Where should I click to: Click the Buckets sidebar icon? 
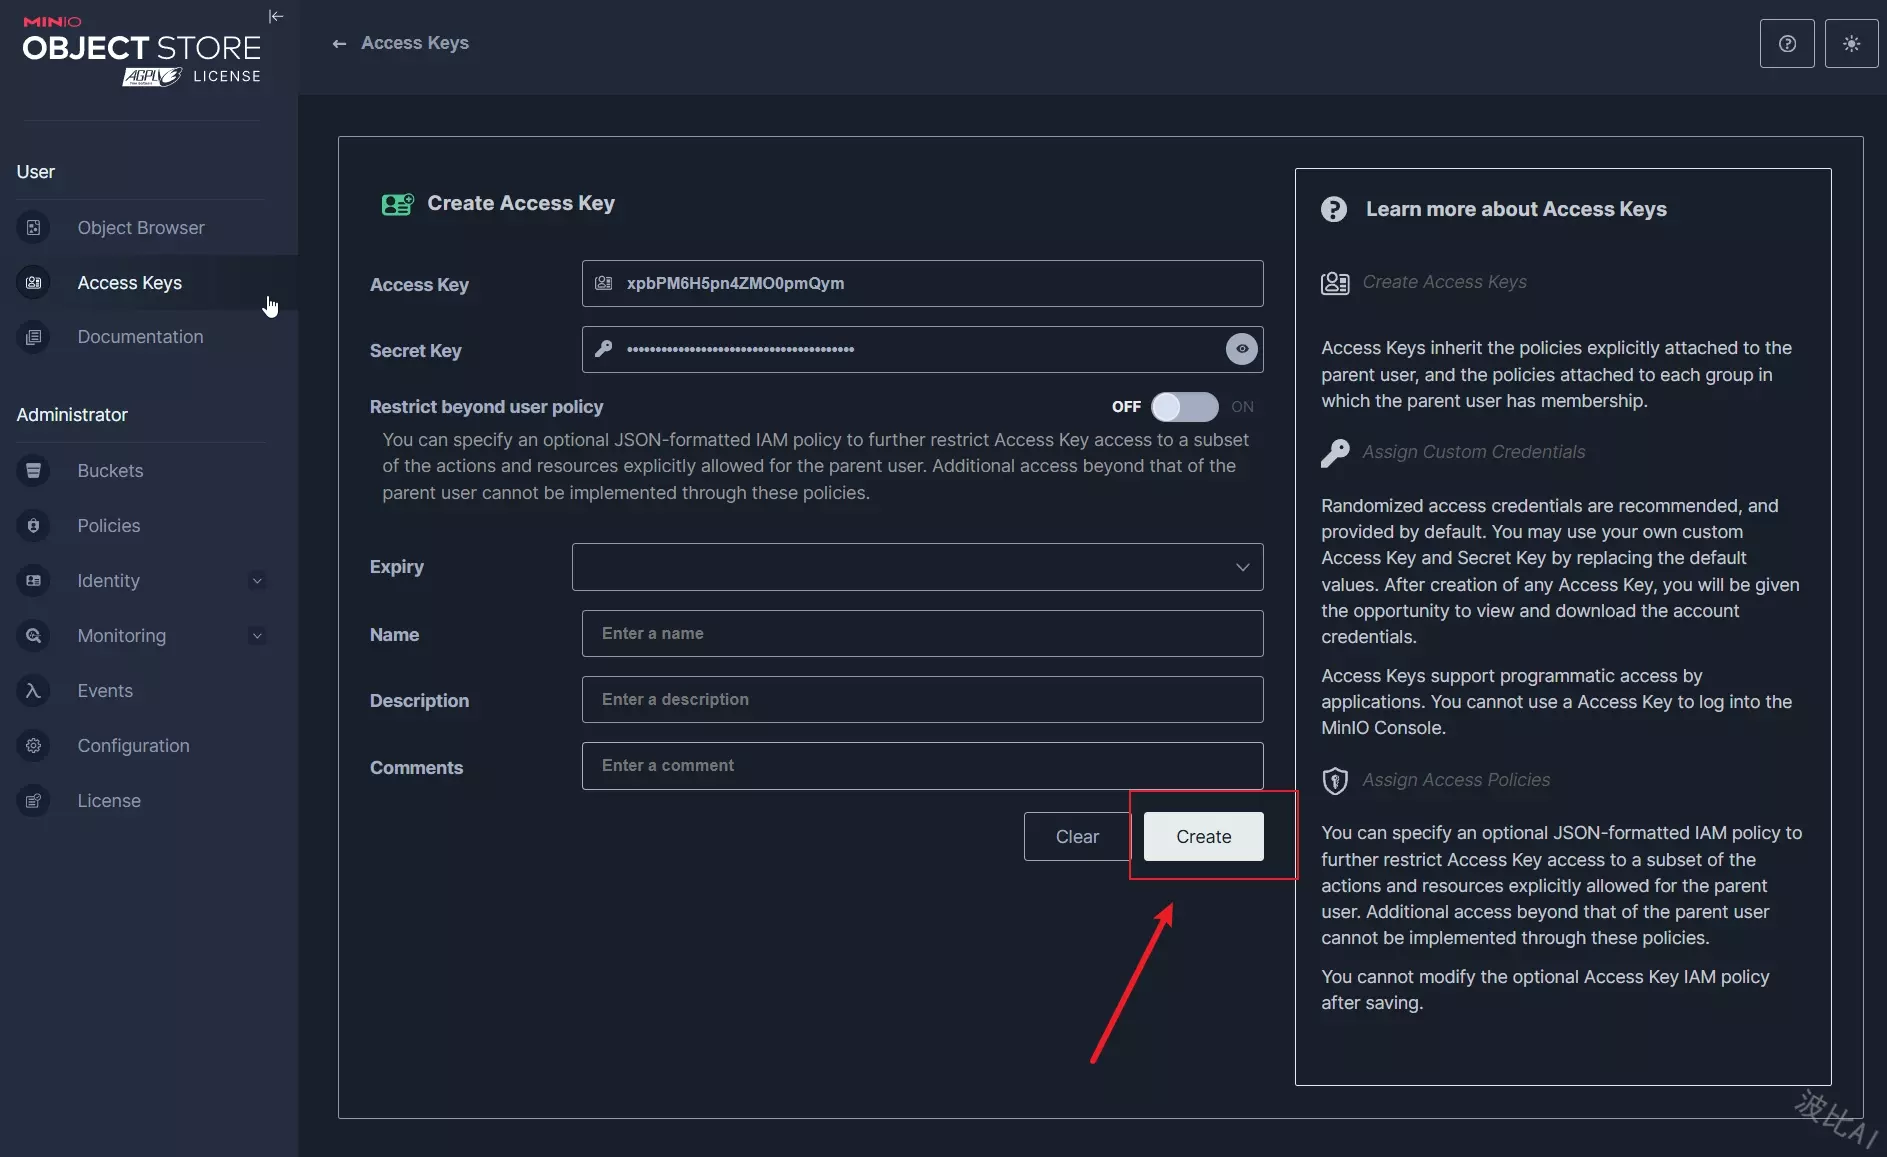34,471
